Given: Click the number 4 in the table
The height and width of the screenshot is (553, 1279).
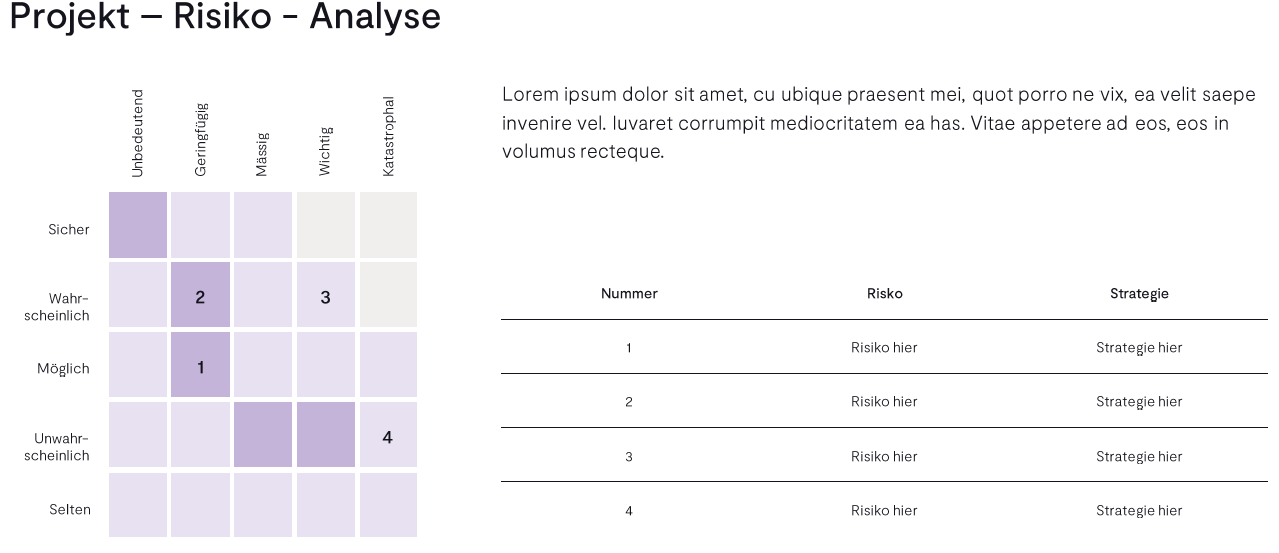Looking at the screenshot, I should click(x=629, y=511).
